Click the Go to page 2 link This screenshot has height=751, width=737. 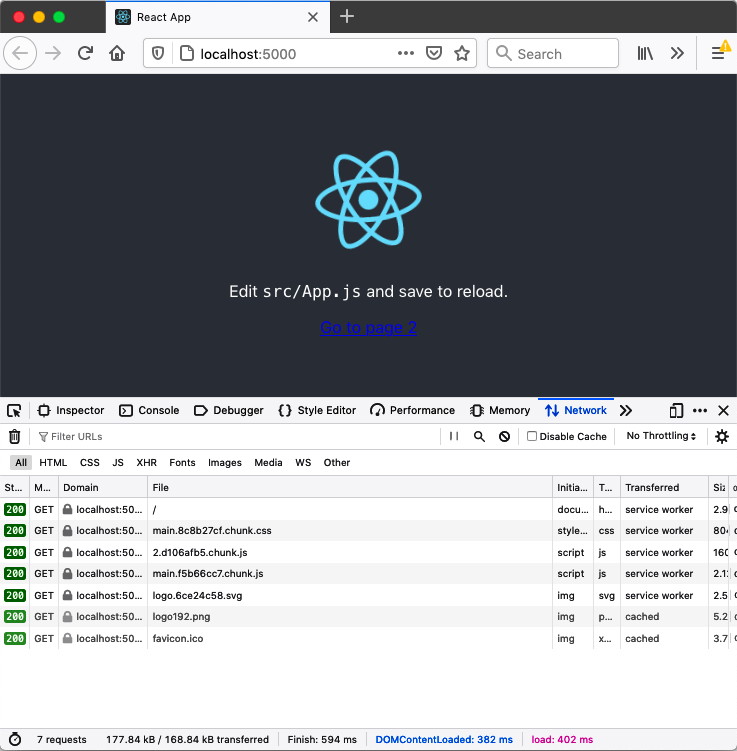tap(368, 328)
